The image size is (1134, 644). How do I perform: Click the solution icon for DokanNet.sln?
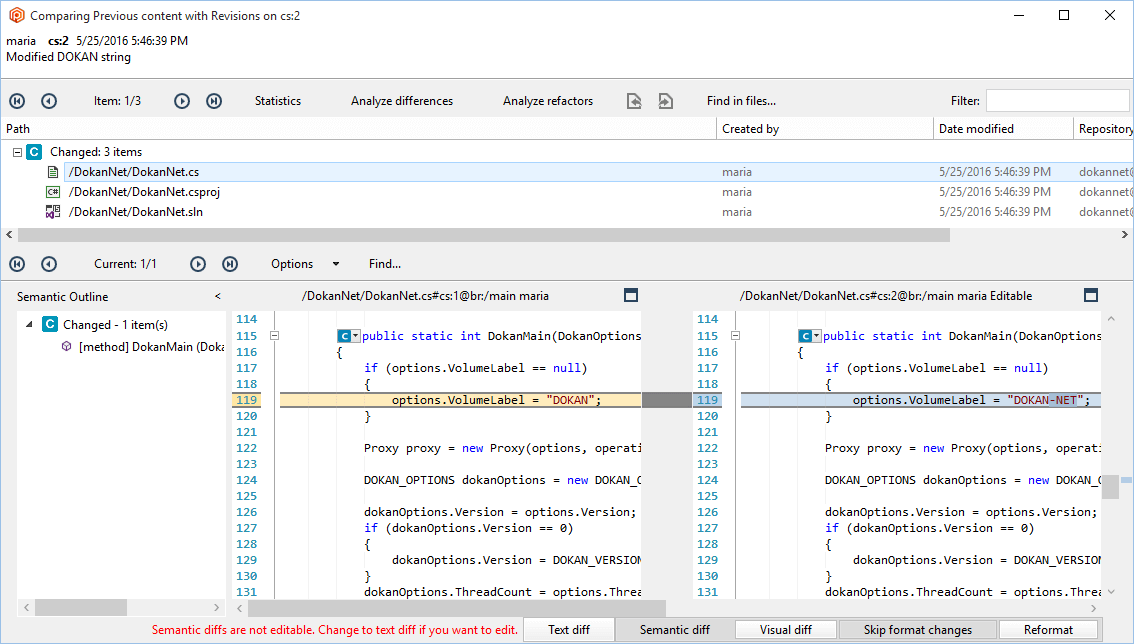[53, 212]
